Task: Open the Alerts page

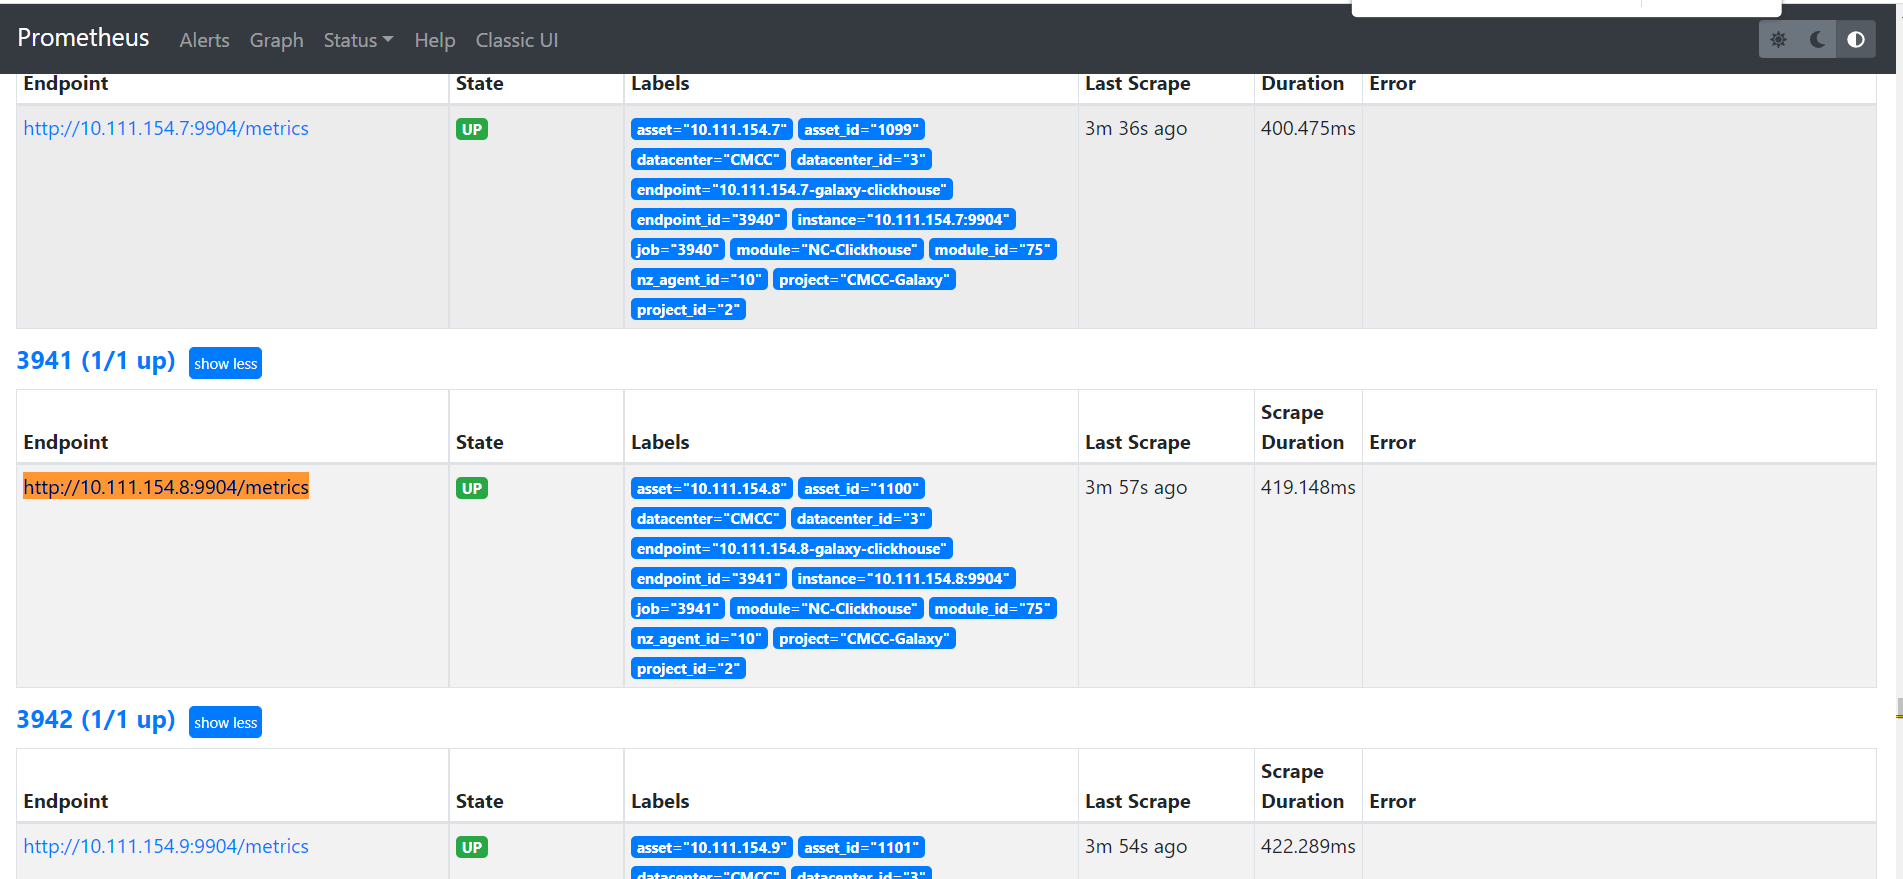Action: coord(204,40)
